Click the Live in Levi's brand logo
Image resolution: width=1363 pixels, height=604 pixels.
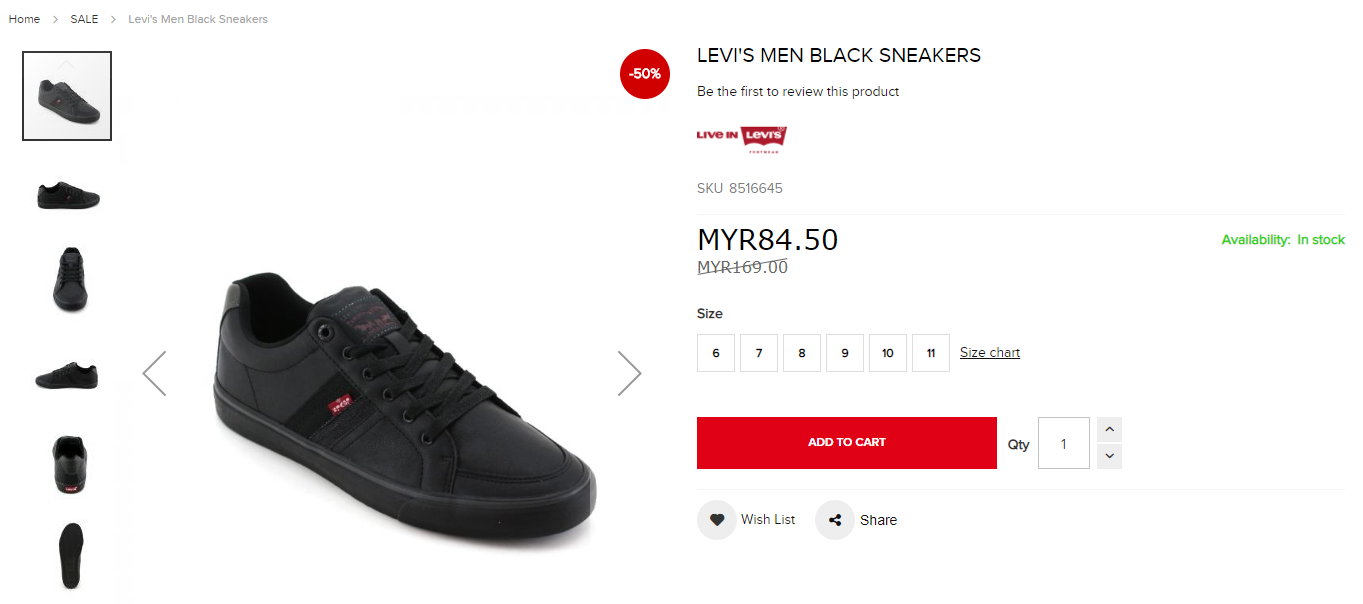(742, 137)
